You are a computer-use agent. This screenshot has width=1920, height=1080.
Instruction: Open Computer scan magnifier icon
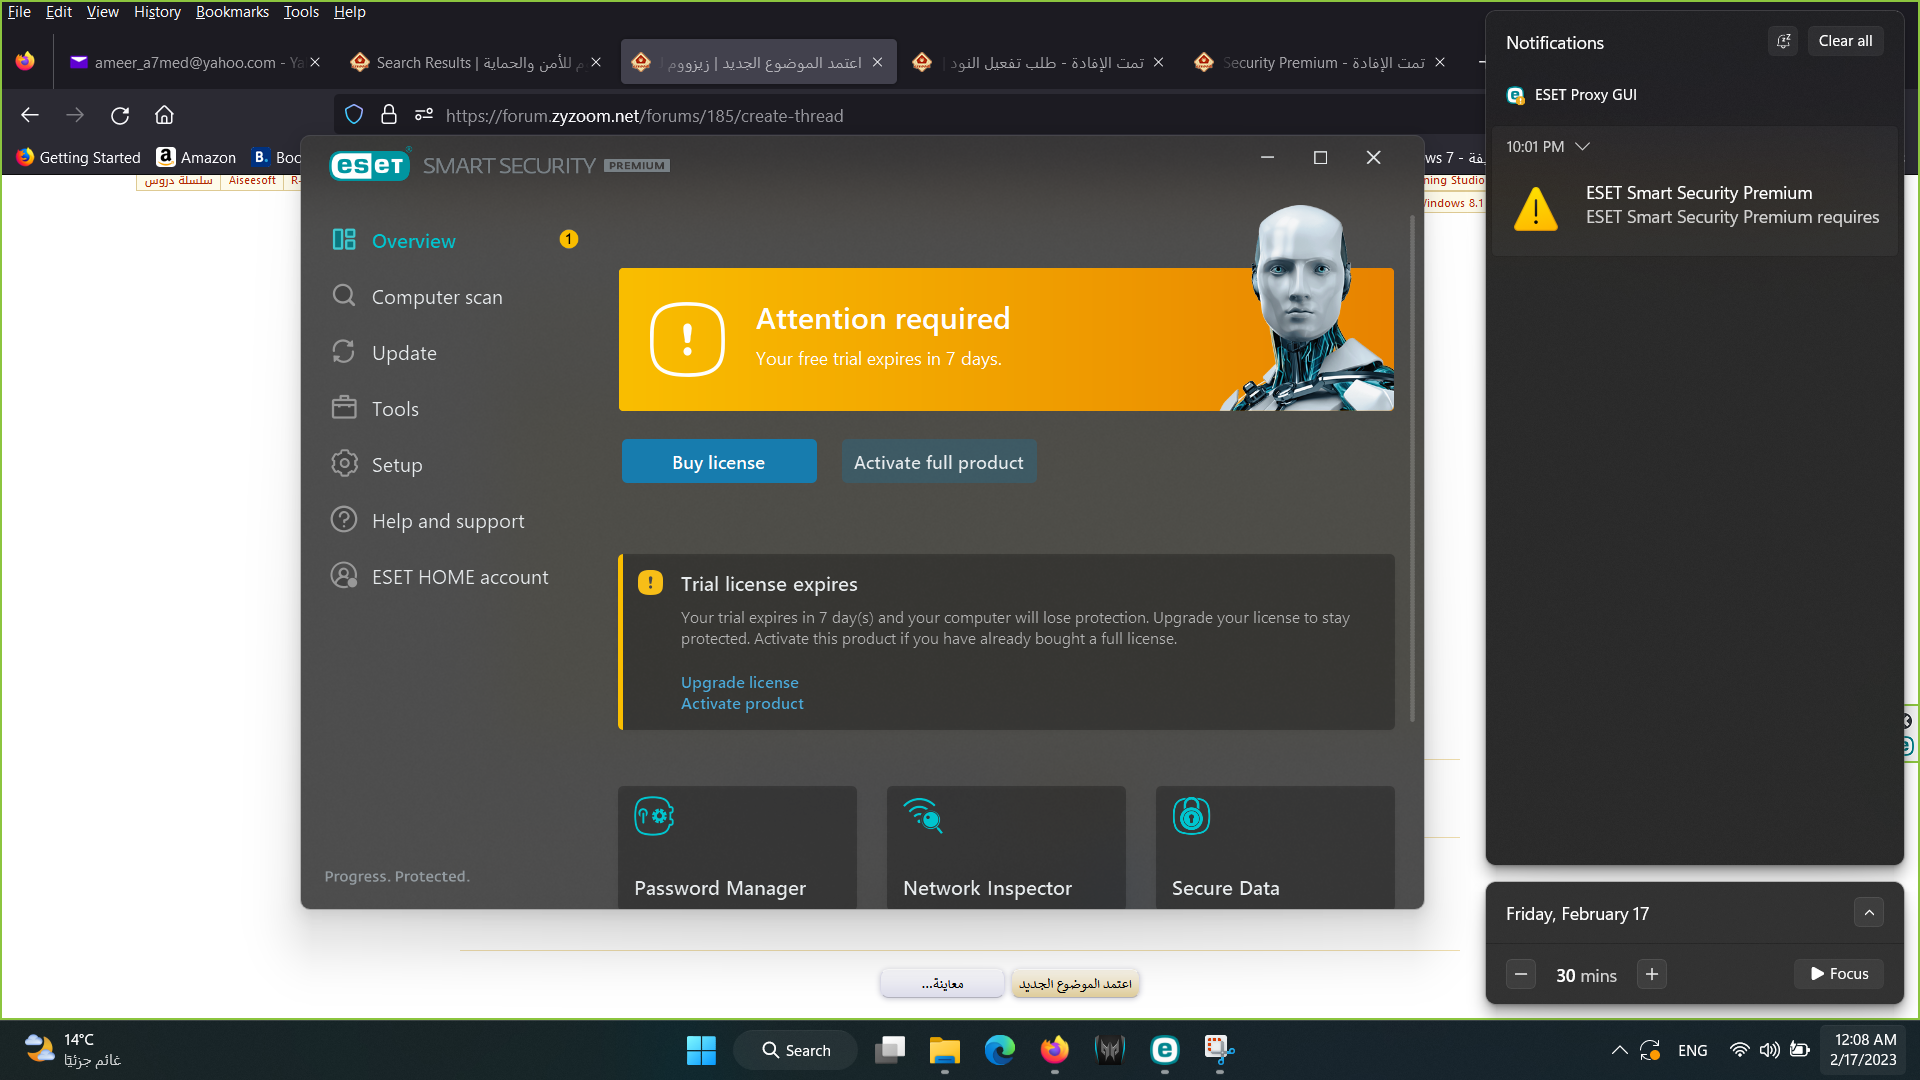coord(344,296)
